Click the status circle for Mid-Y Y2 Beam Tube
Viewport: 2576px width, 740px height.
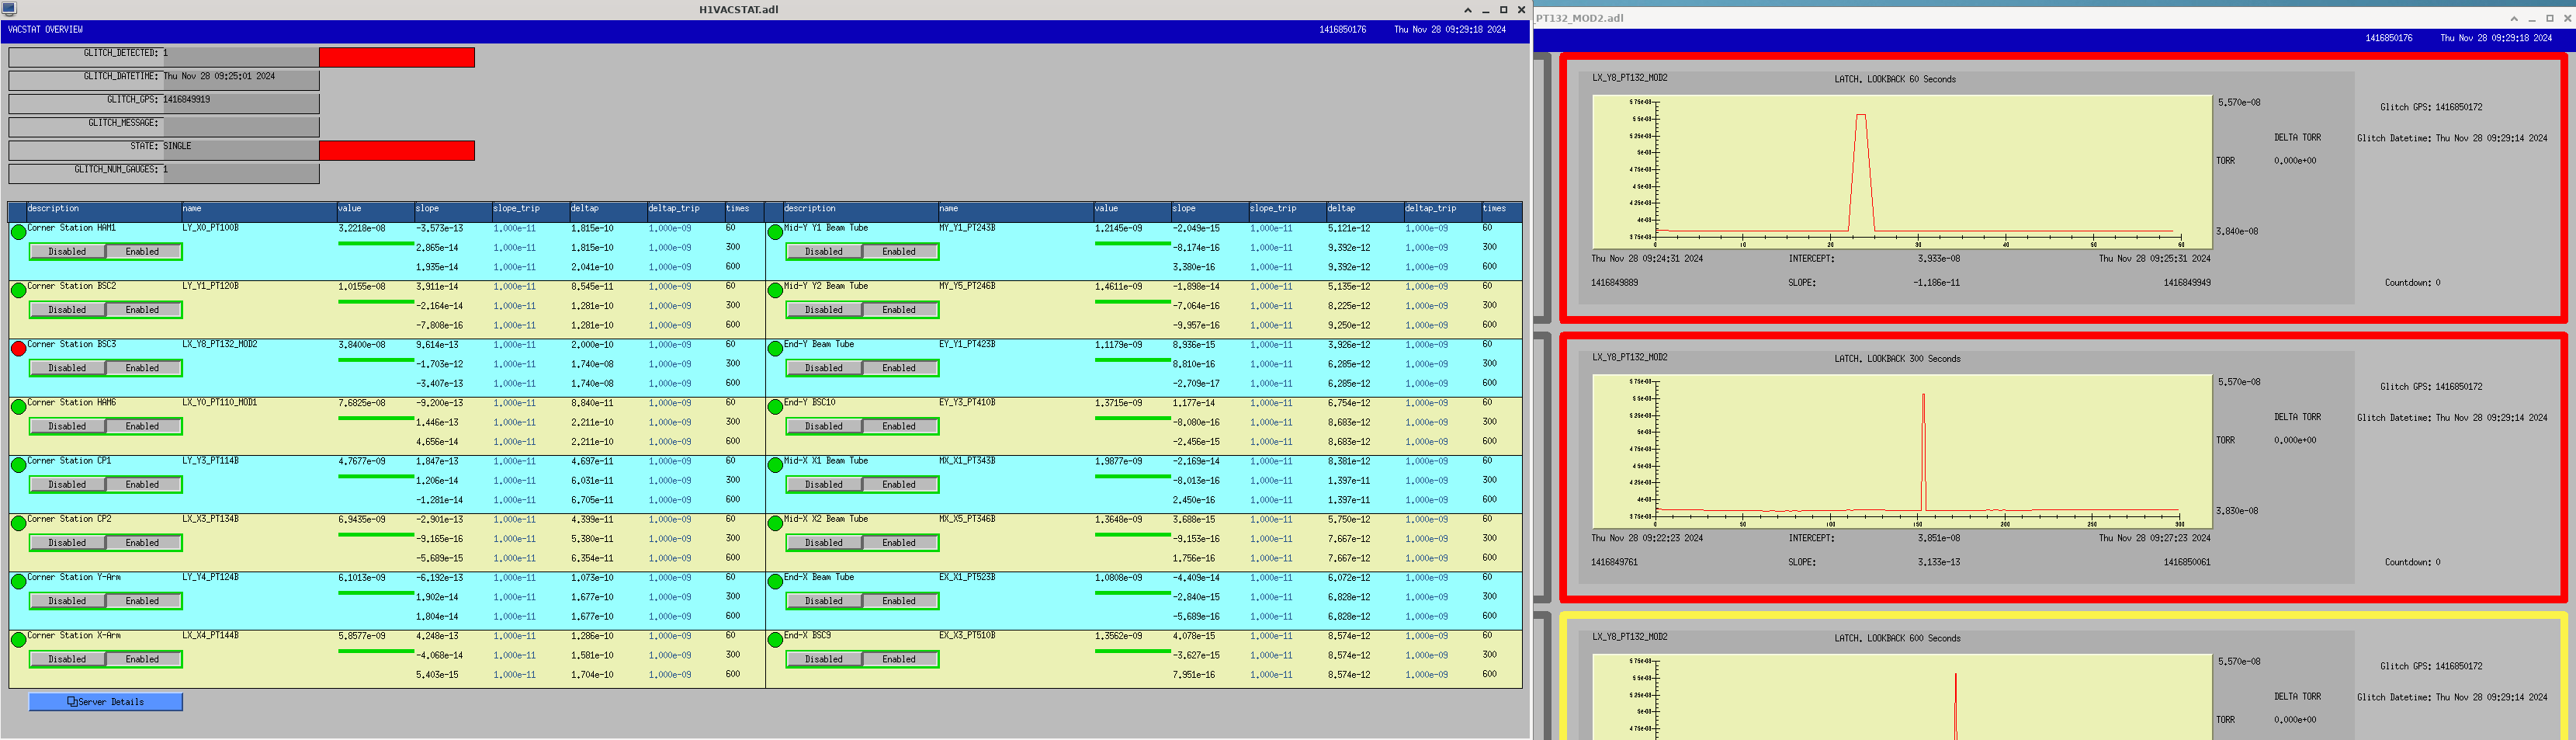775,291
